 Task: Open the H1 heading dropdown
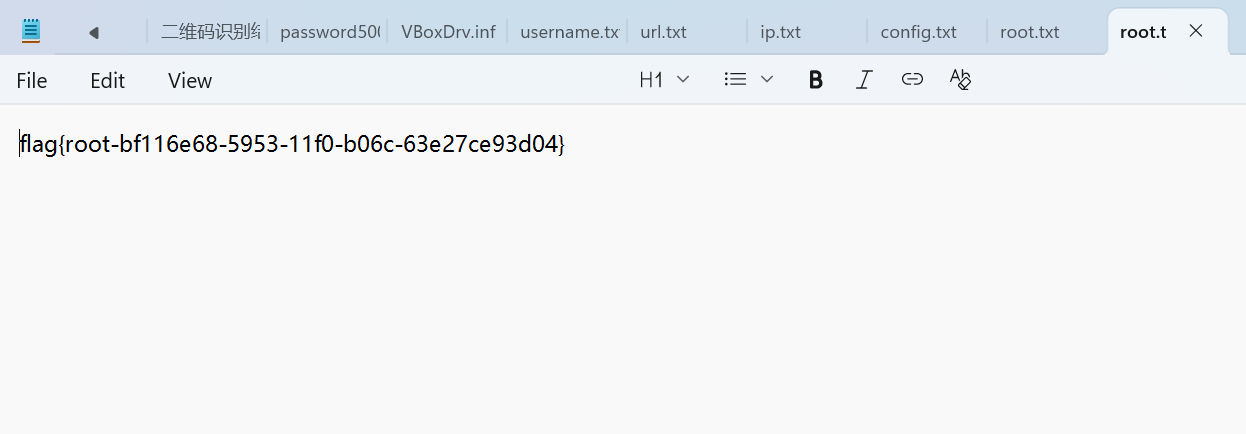pyautogui.click(x=664, y=80)
